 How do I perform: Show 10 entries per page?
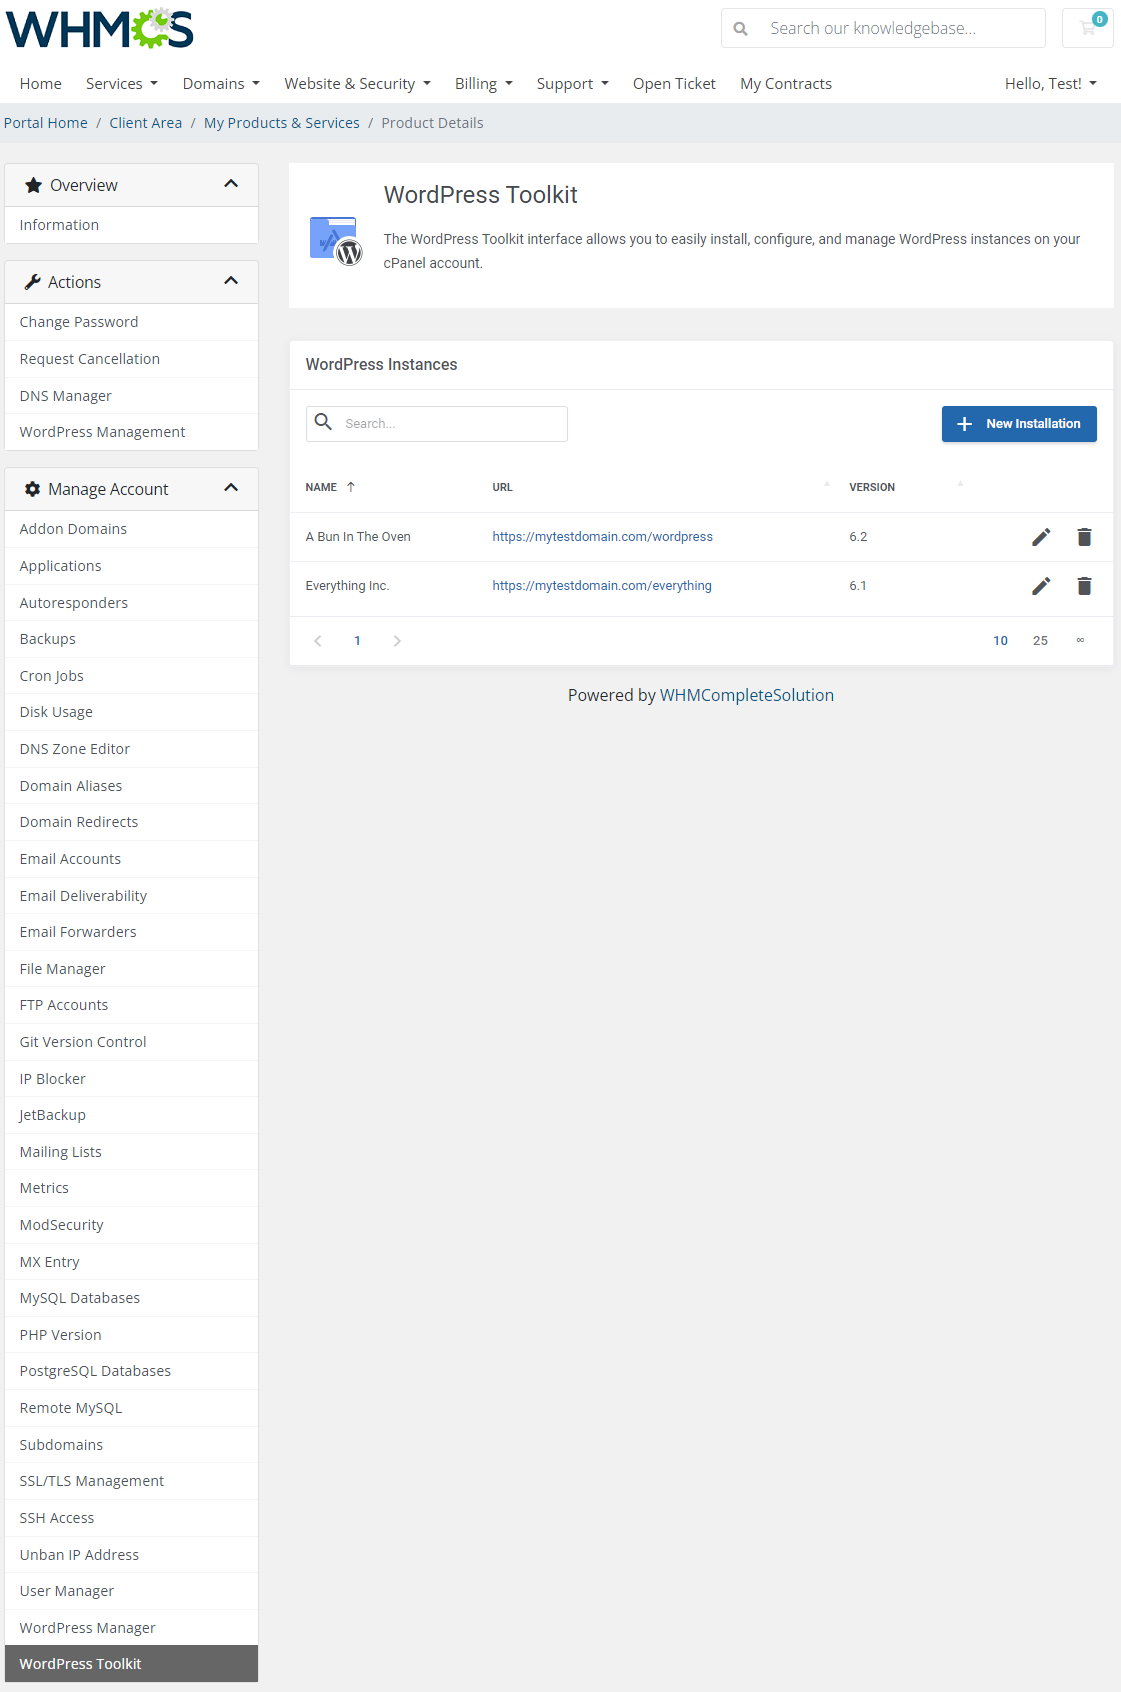tap(1000, 641)
